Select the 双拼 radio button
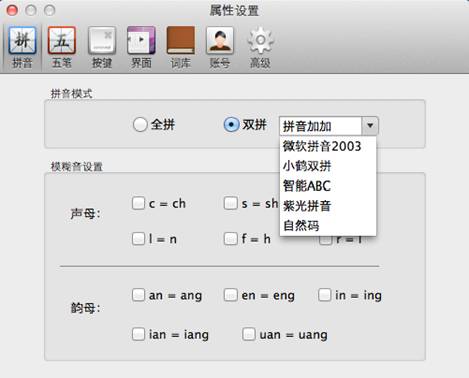 tap(231, 125)
